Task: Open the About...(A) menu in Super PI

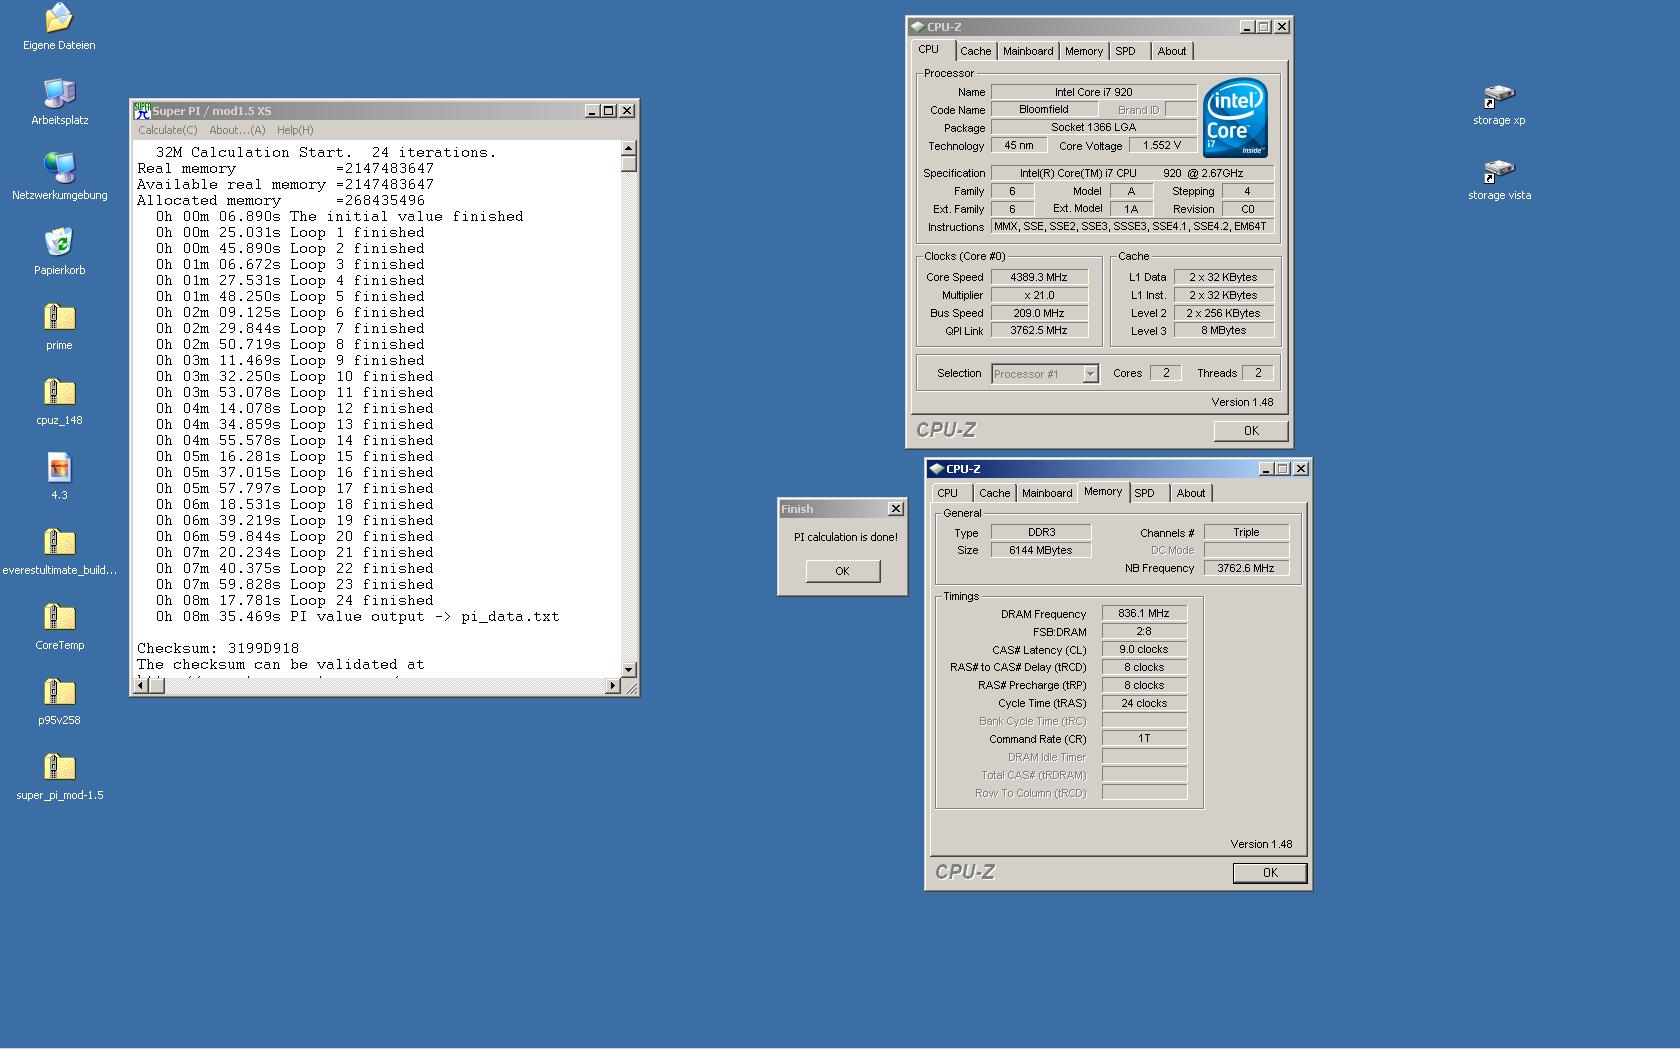Action: [x=237, y=130]
